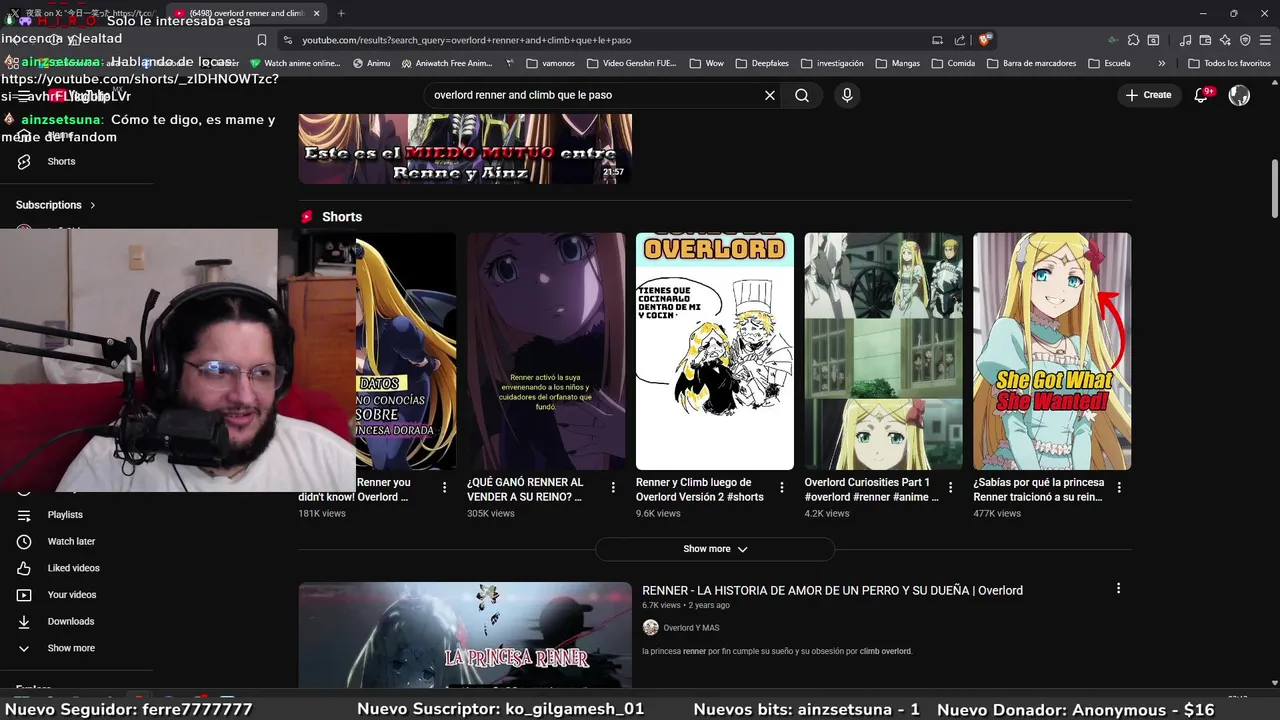This screenshot has width=1280, height=720.
Task: Open Todos los favoritos bookmarks folder
Action: coord(1229,63)
